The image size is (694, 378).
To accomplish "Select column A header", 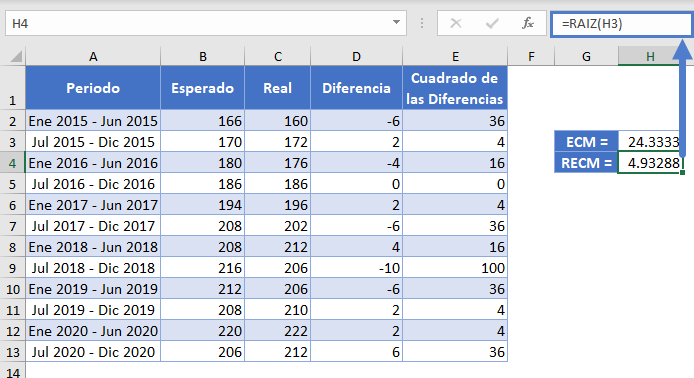I will tap(93, 56).
